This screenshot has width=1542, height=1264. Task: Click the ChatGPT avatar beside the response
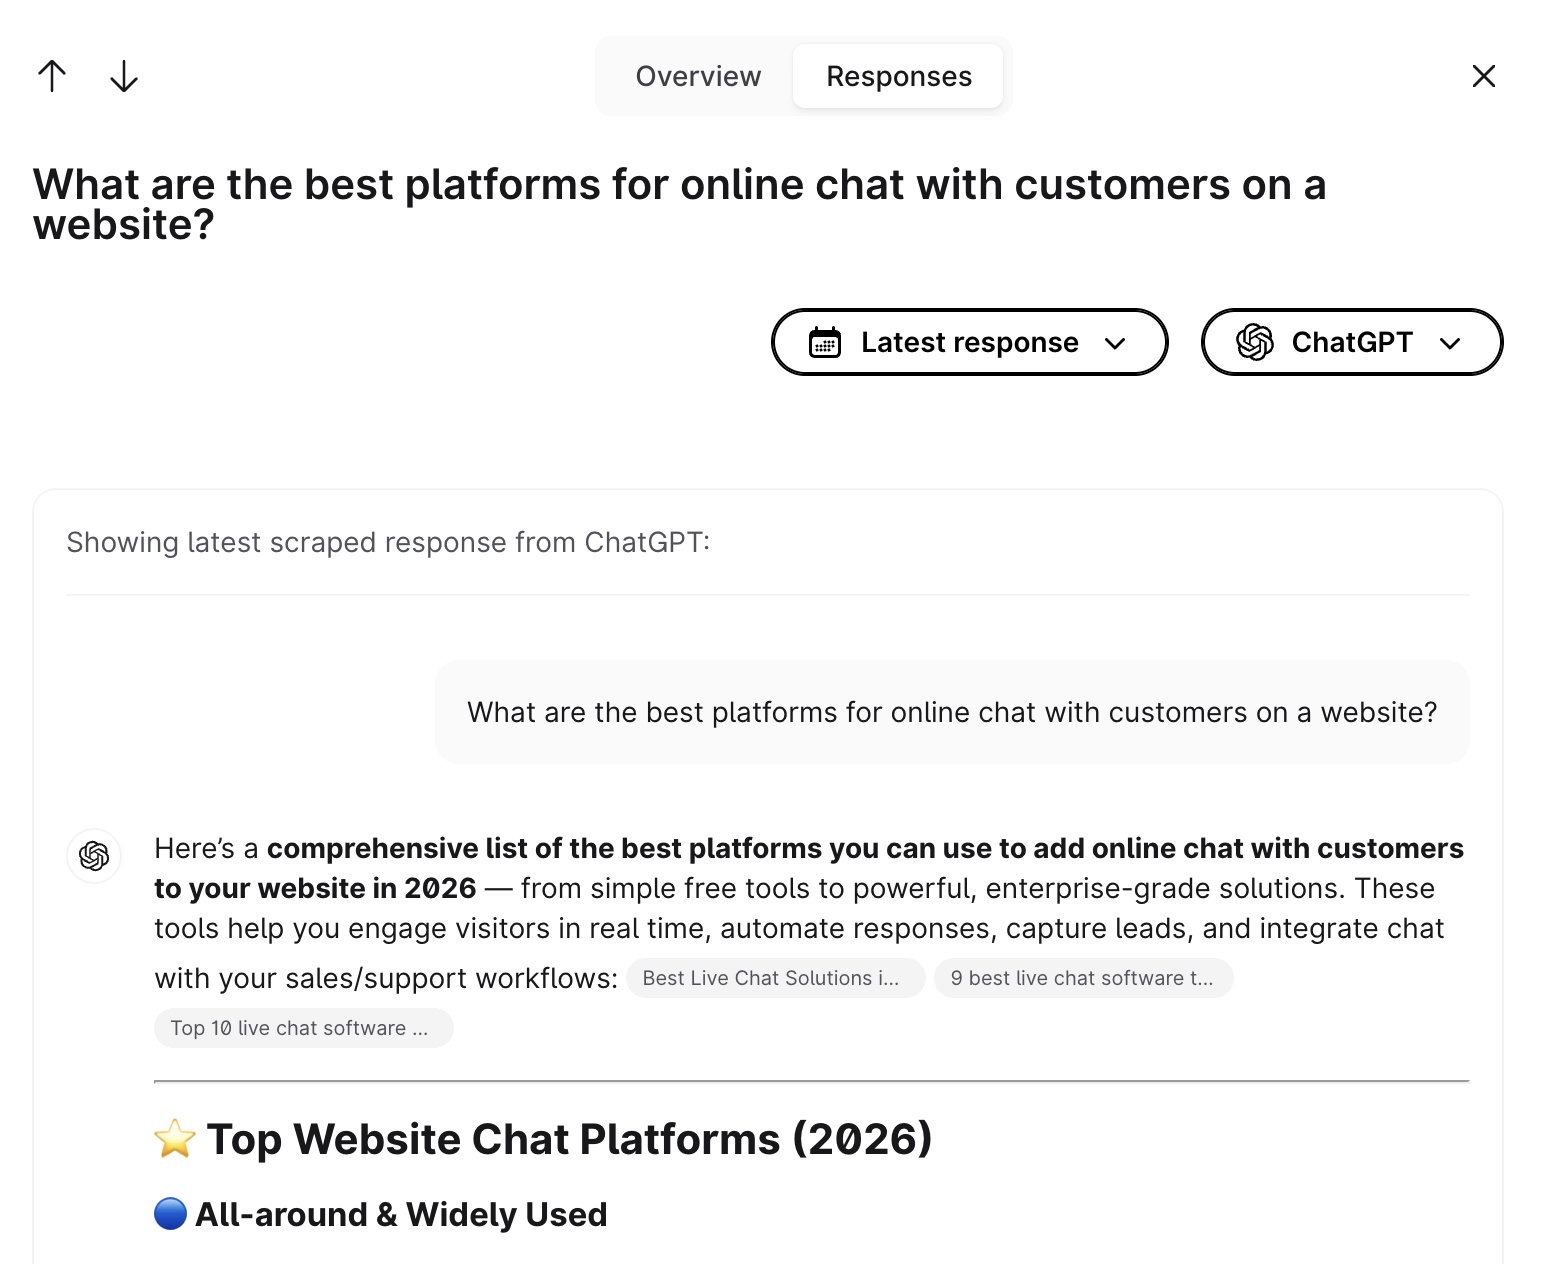point(94,856)
